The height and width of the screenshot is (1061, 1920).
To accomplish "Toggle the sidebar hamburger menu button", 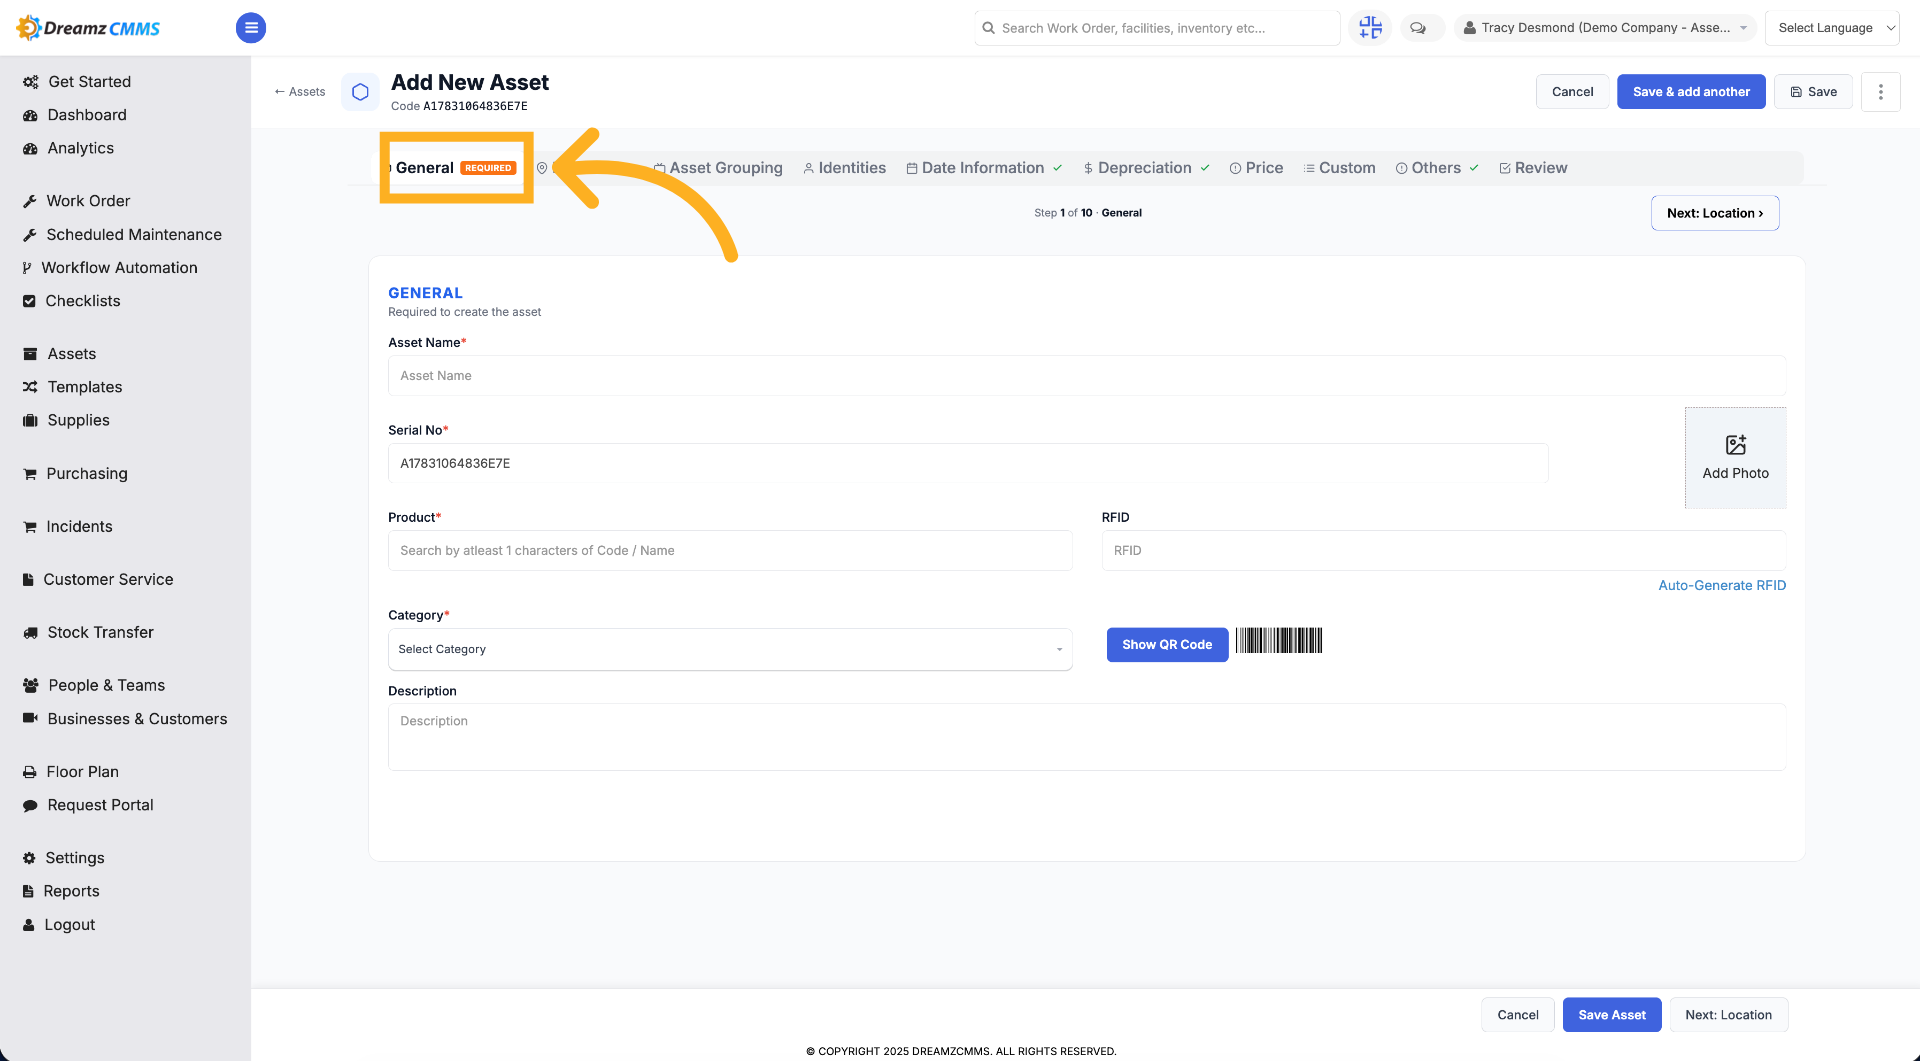I will pos(251,28).
